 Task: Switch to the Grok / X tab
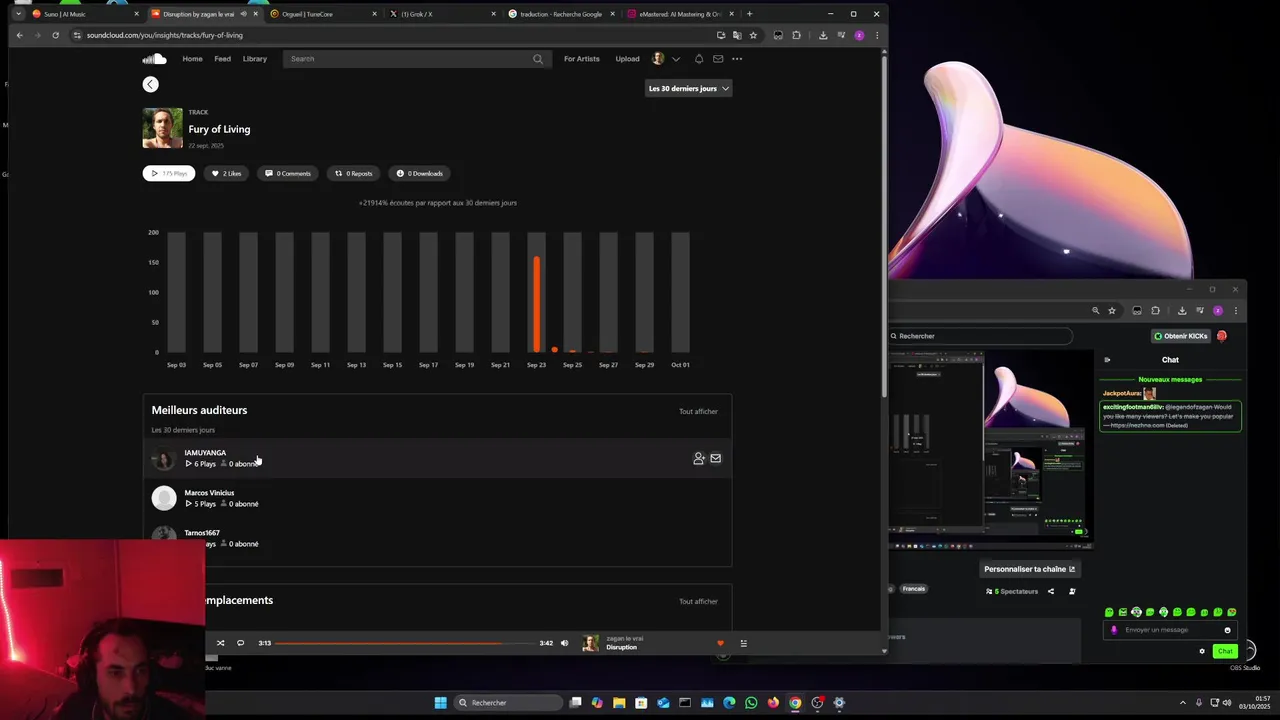[x=440, y=14]
